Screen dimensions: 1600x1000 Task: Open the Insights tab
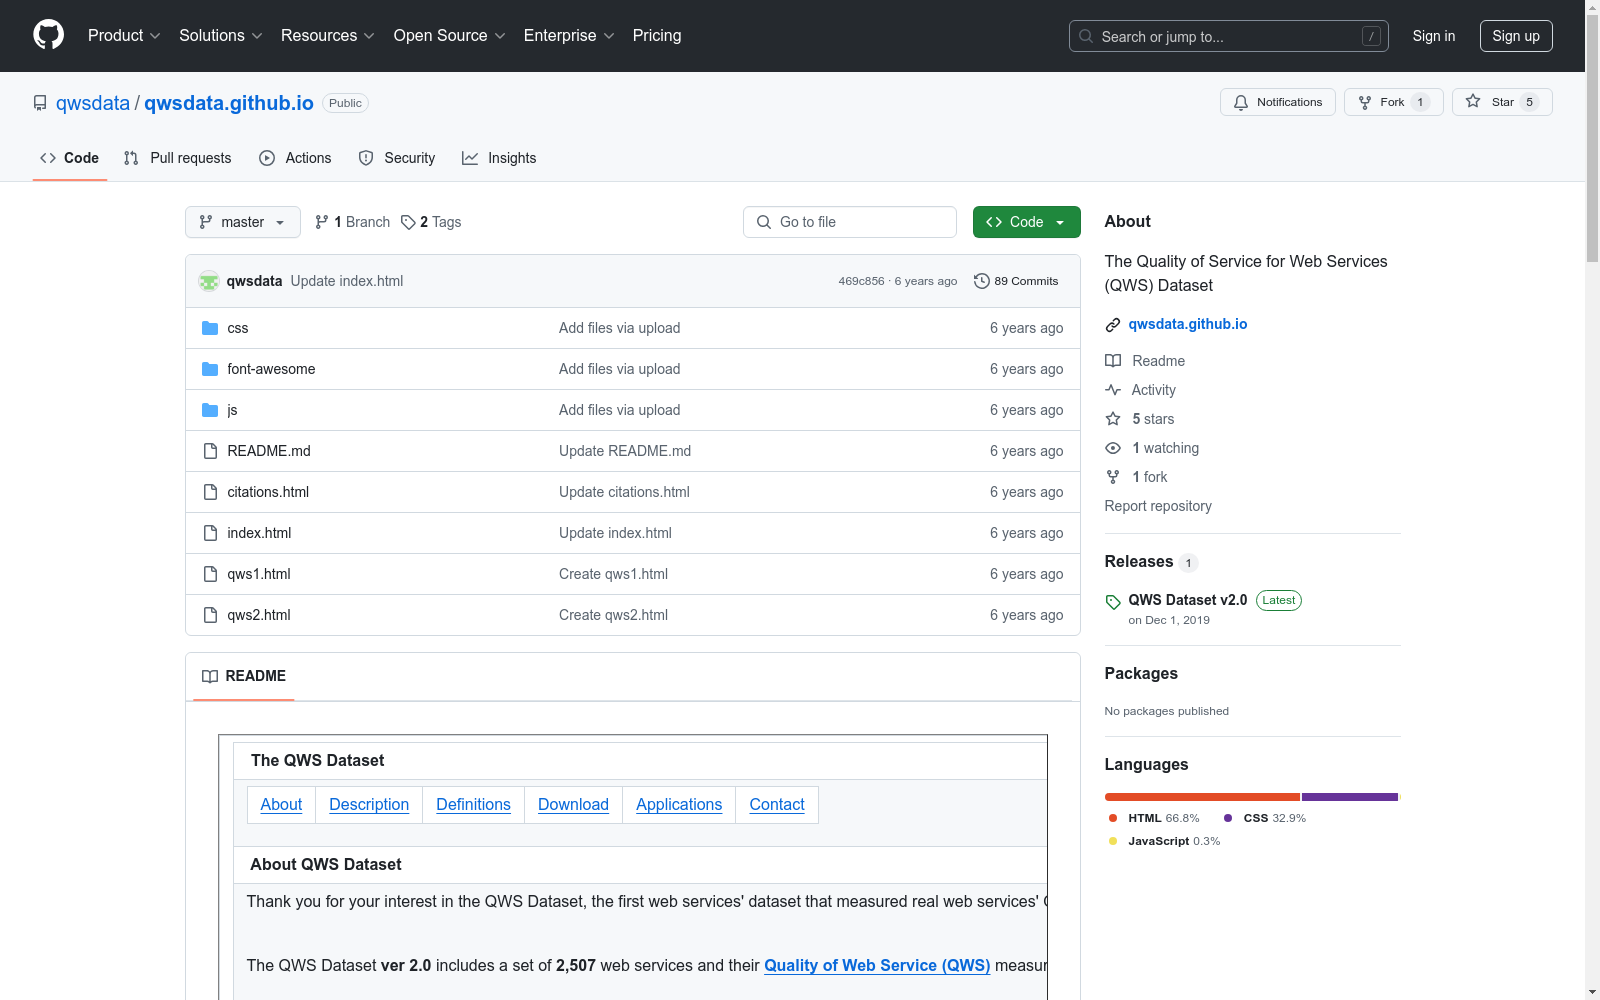pyautogui.click(x=499, y=158)
